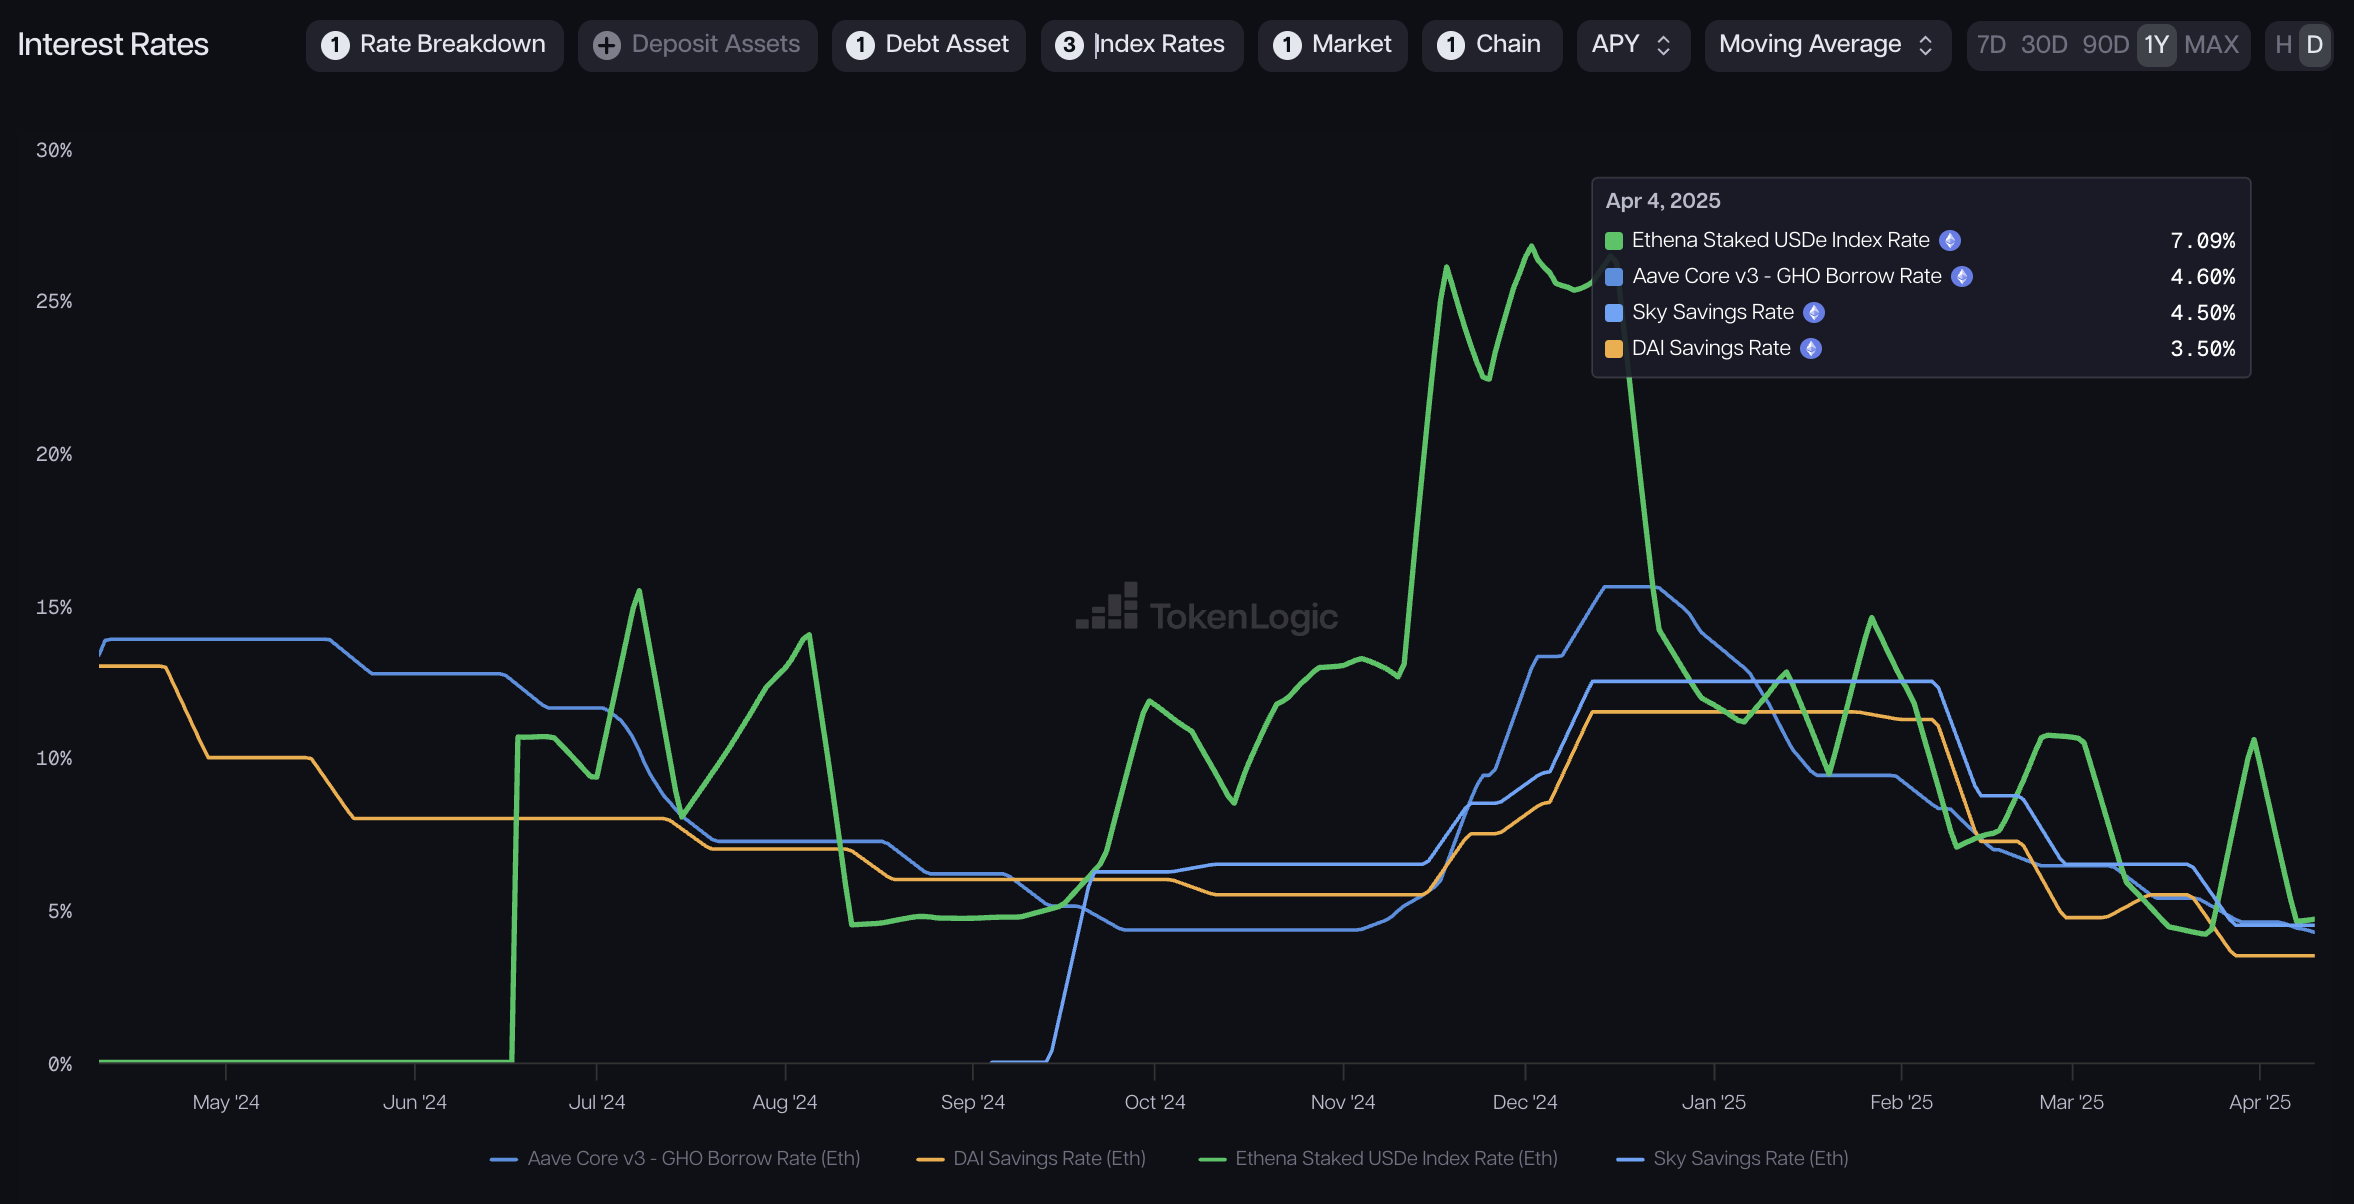Click the Ethereum icon beside Aave Core v3 - GHO Borrow Rate
Viewport: 2354px width, 1204px height.
pyautogui.click(x=1962, y=276)
